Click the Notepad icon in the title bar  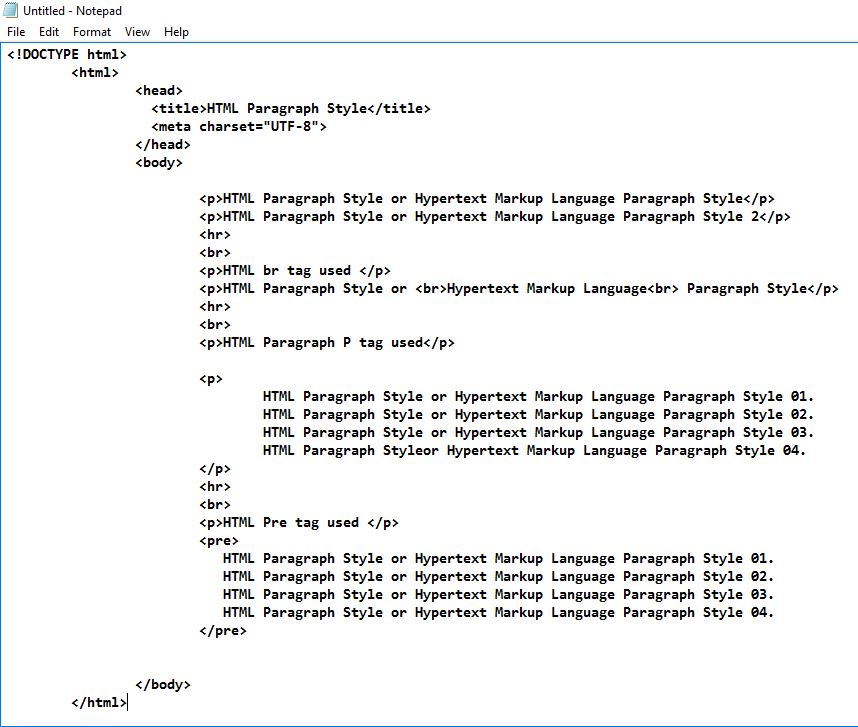[10, 11]
